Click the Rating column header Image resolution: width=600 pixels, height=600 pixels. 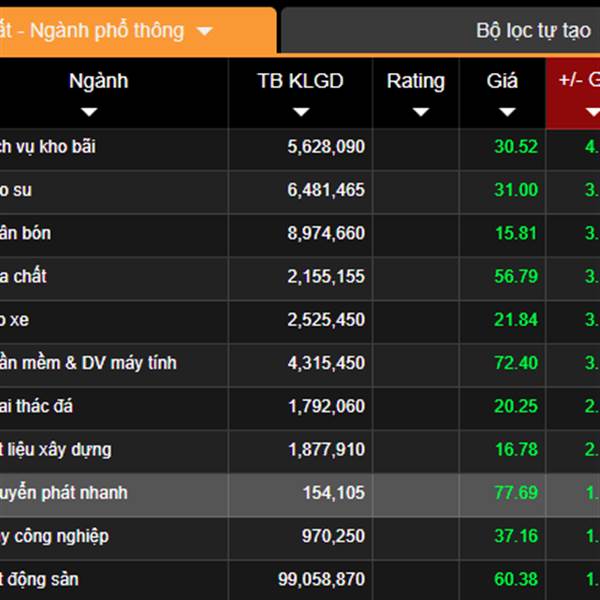tap(415, 82)
